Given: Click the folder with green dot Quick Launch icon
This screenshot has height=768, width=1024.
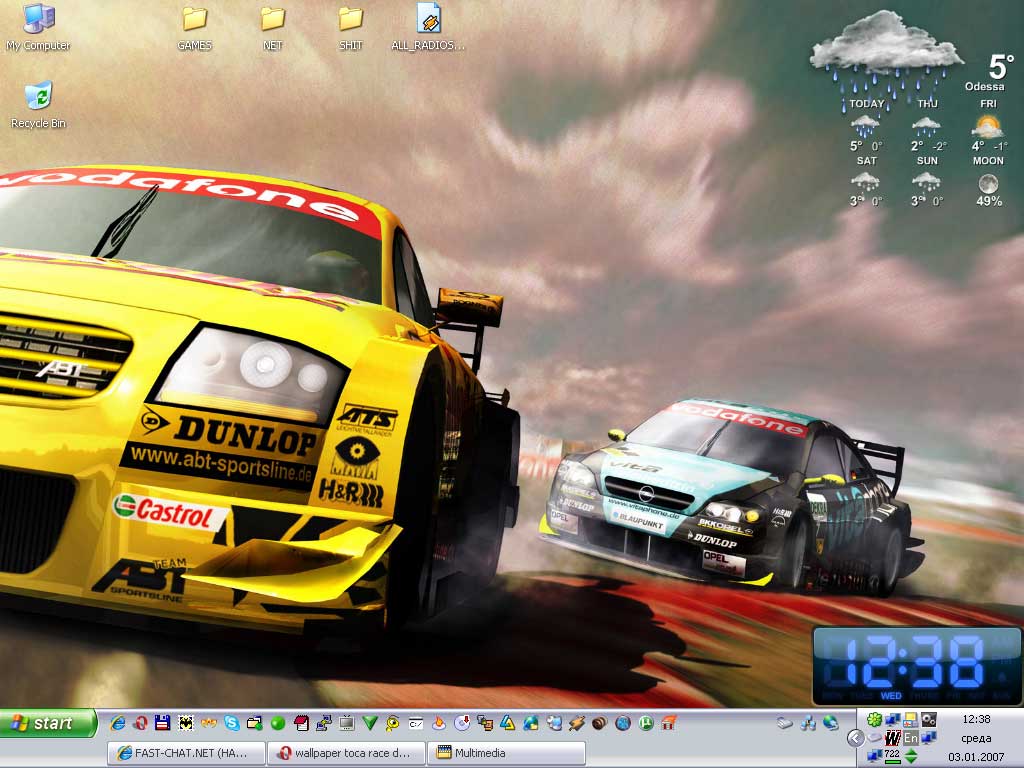Looking at the screenshot, I should point(255,723).
